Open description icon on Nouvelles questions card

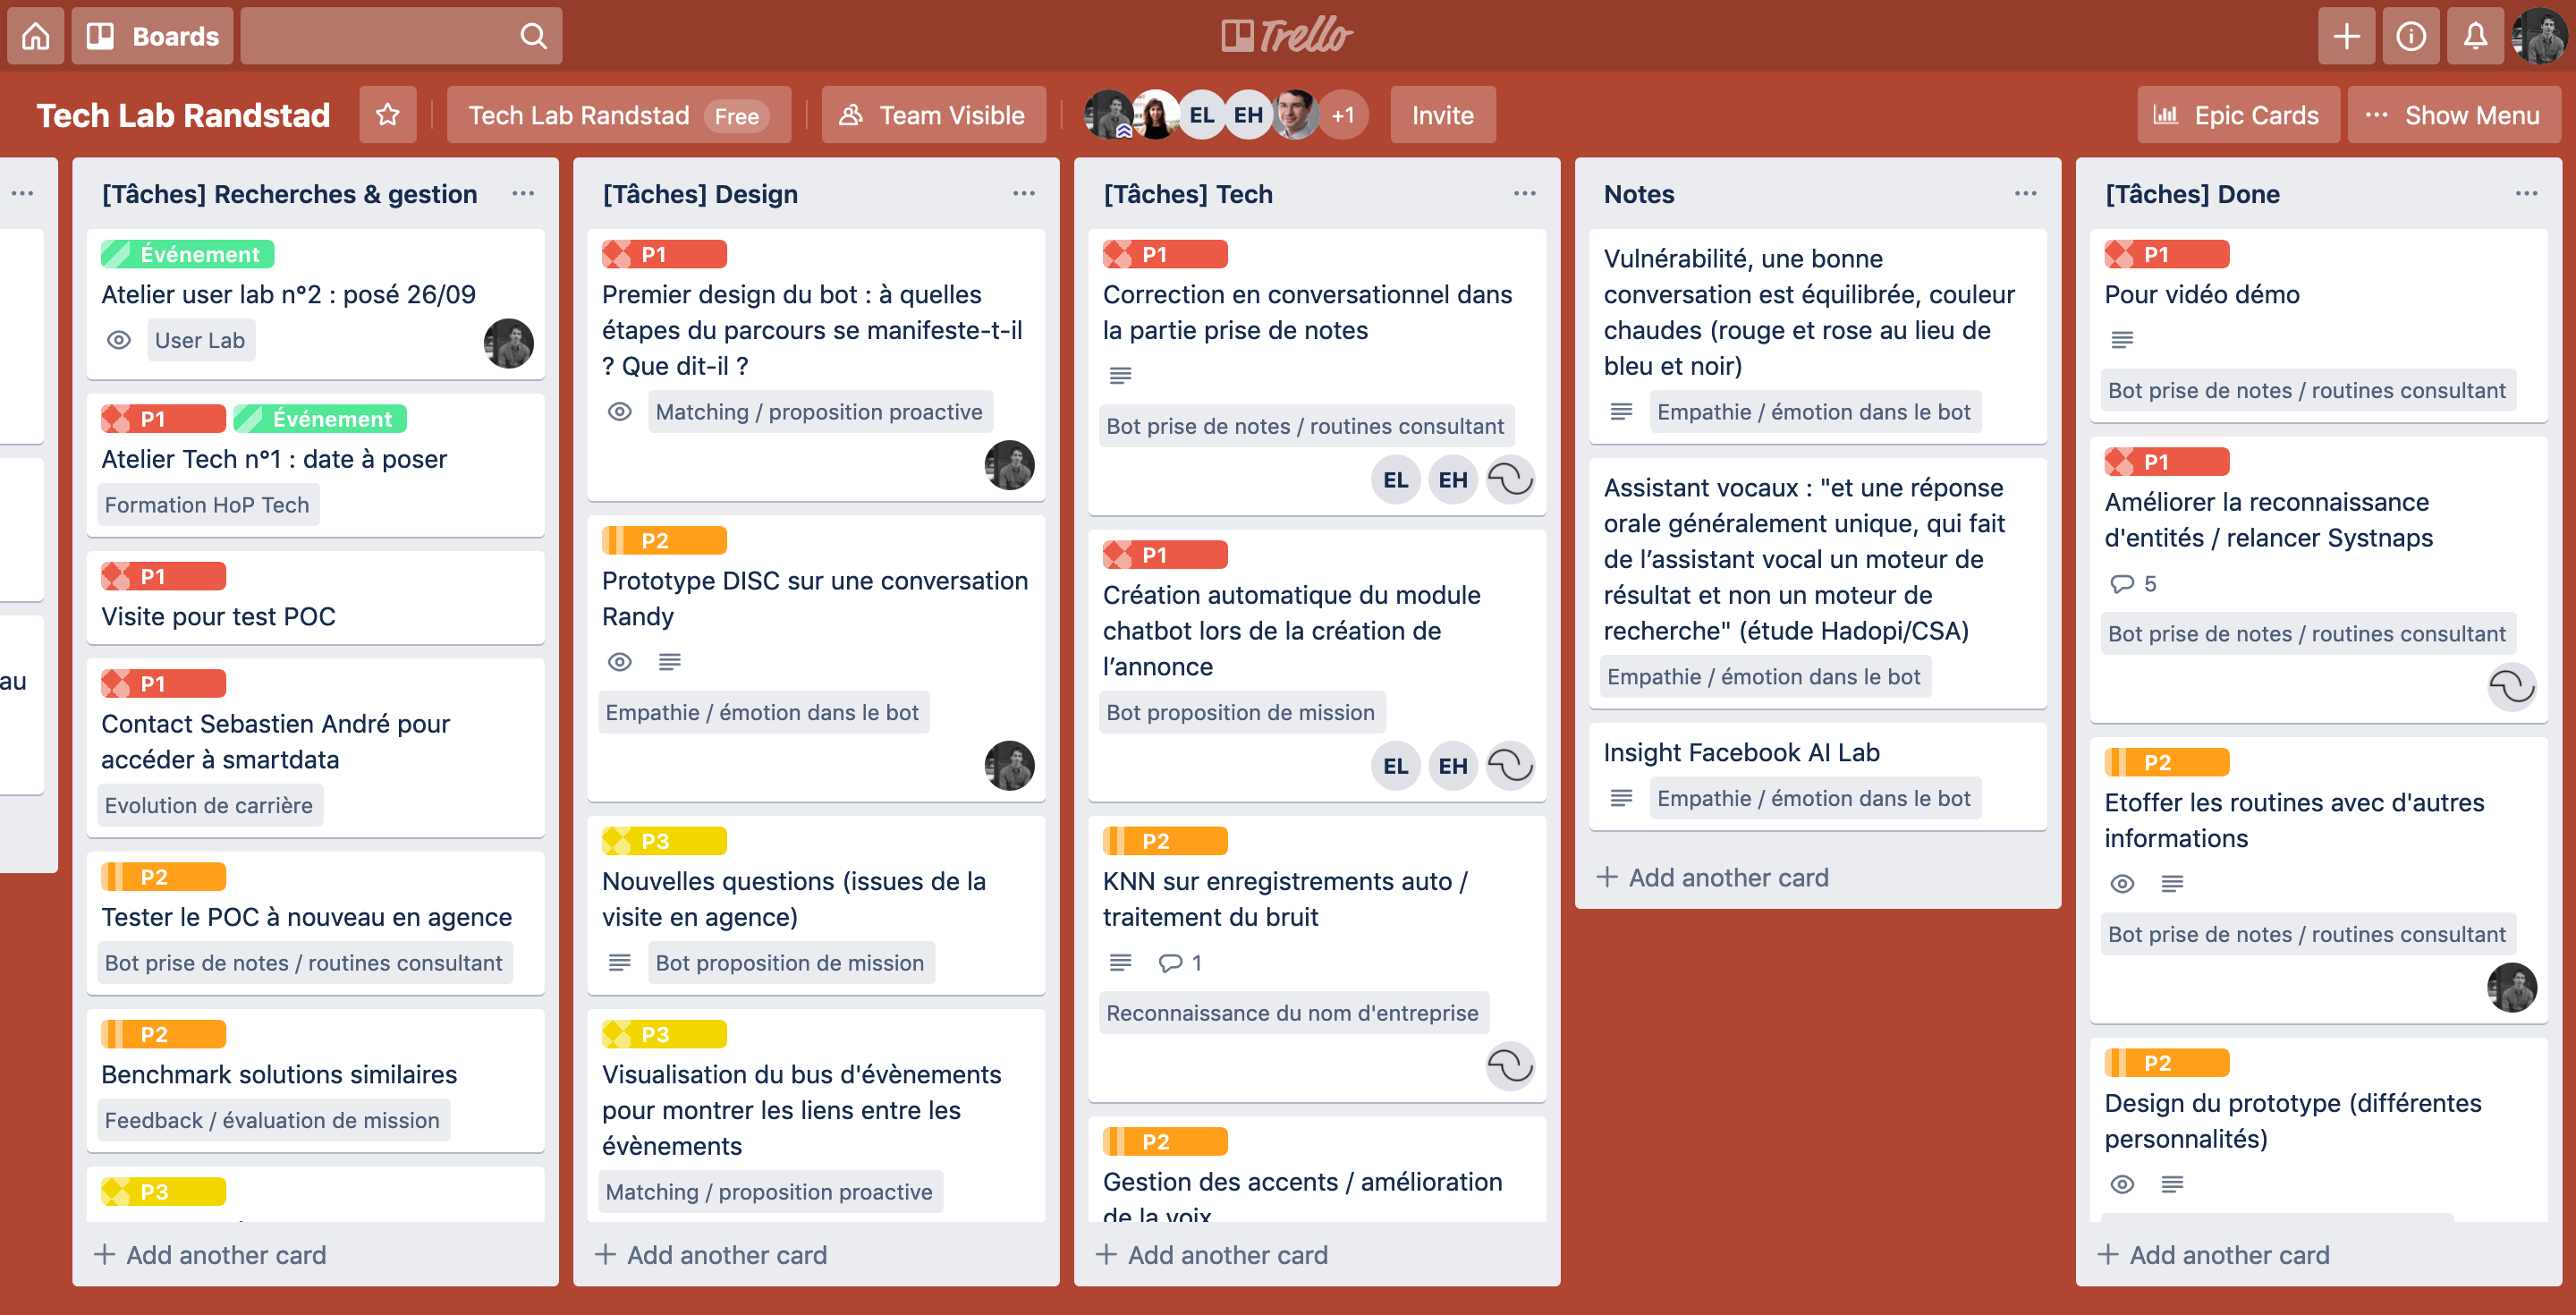click(620, 963)
